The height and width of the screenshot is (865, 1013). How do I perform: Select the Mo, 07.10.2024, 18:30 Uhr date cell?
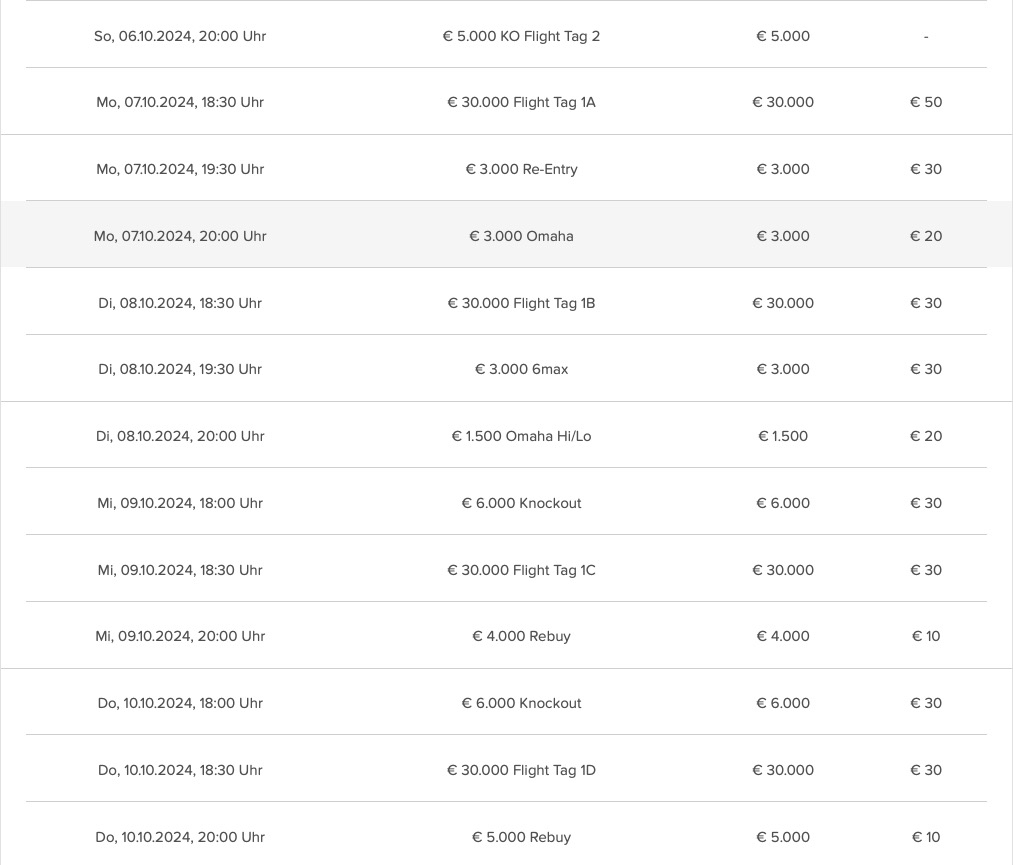point(180,102)
